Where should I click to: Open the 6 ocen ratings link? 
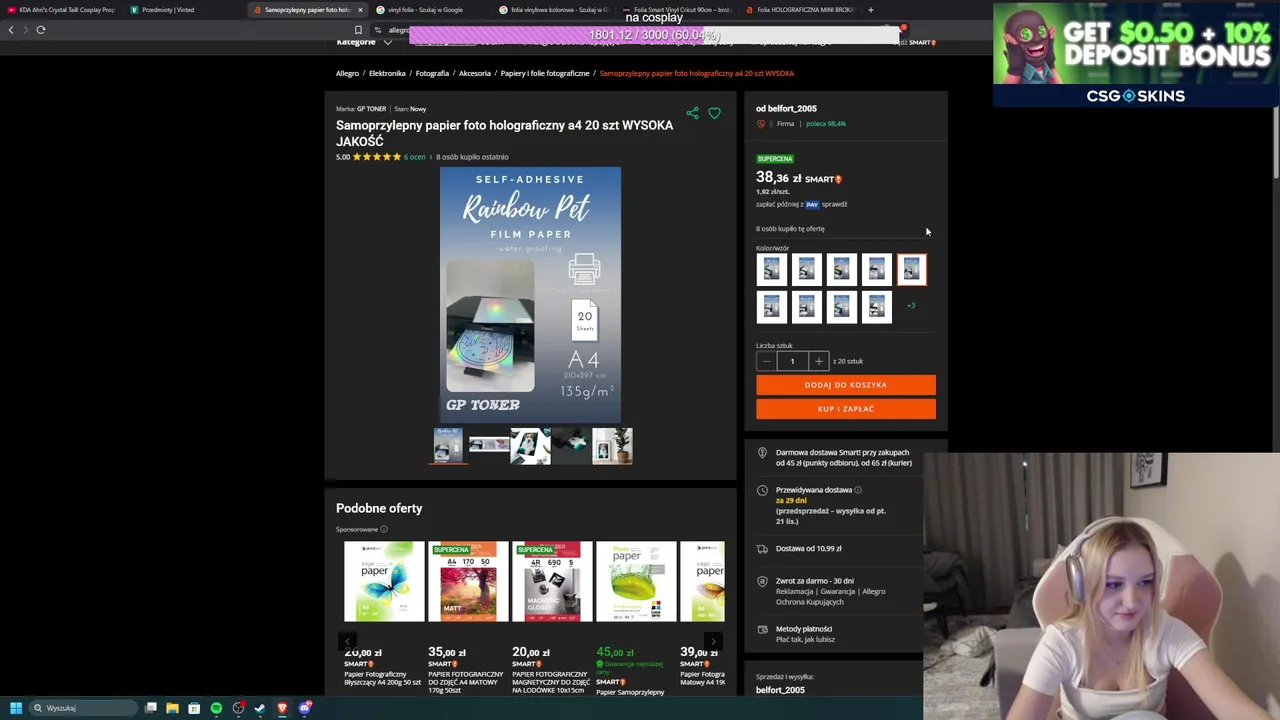[414, 157]
